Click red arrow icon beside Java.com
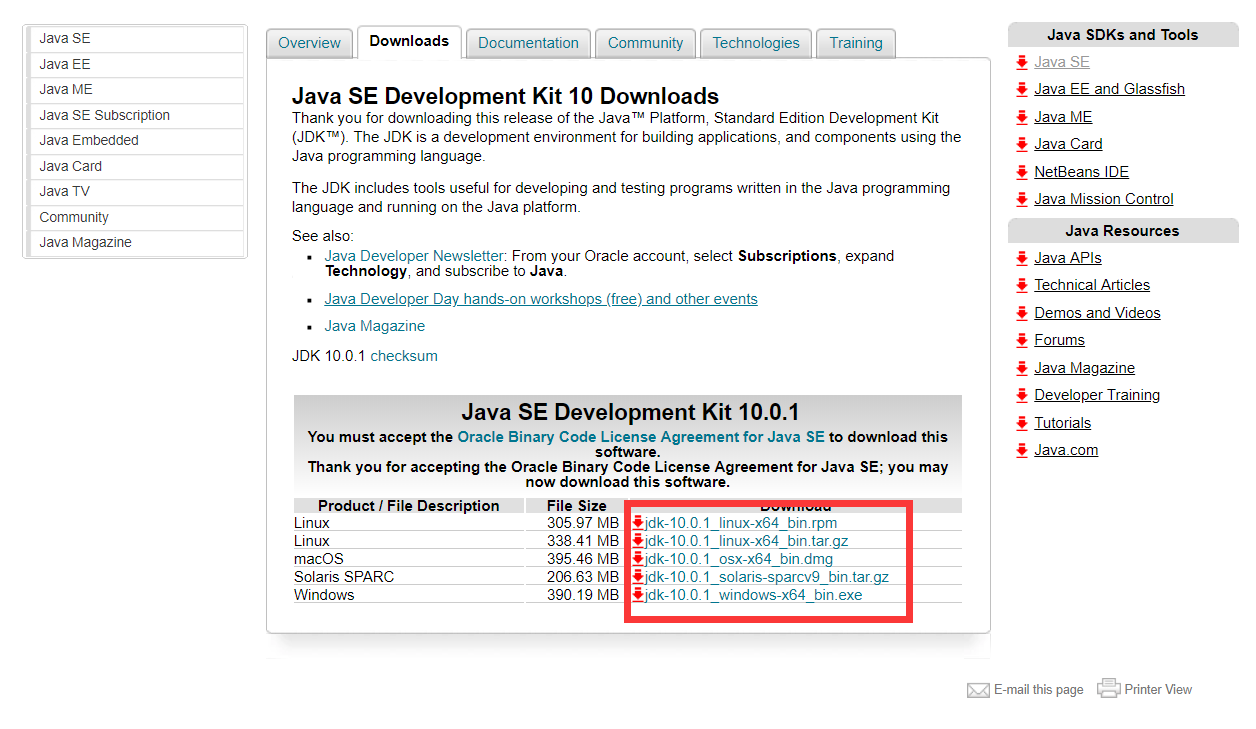 (x=1021, y=450)
